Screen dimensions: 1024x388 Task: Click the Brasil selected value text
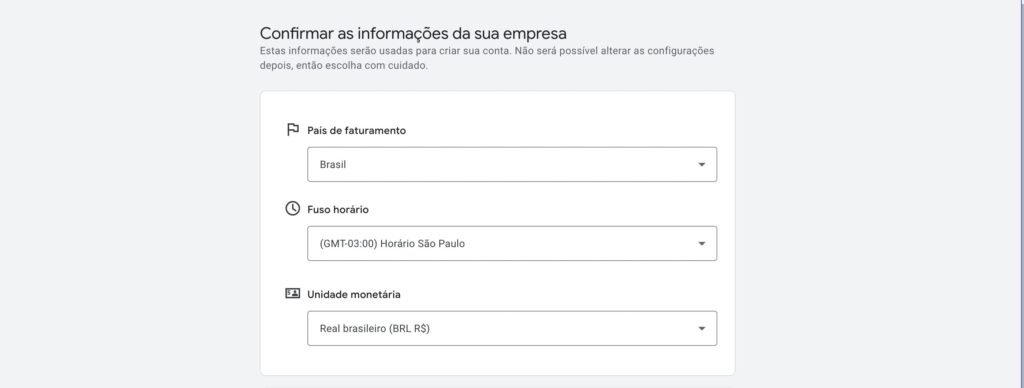pyautogui.click(x=332, y=165)
